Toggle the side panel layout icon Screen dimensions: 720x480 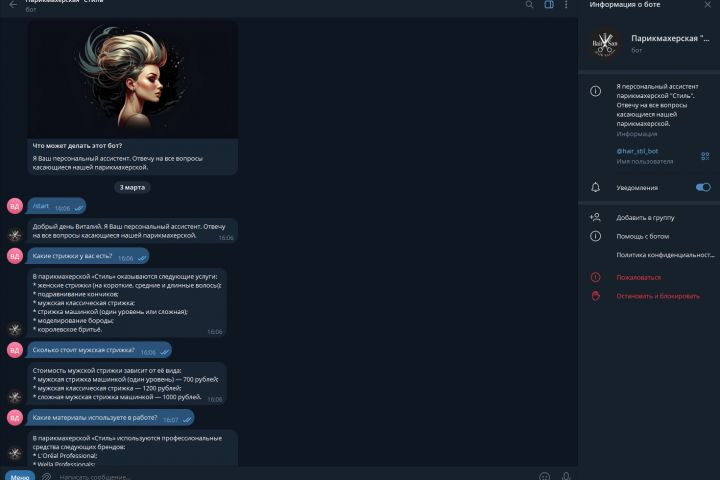coord(549,5)
